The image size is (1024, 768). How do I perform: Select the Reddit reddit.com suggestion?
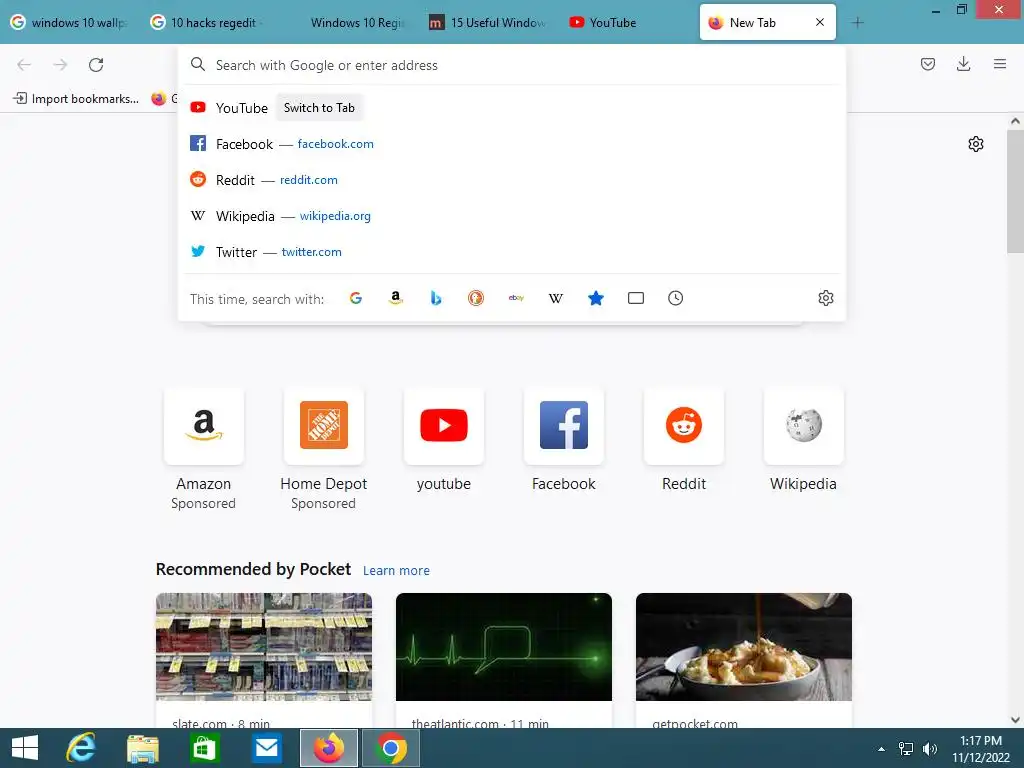click(x=512, y=180)
